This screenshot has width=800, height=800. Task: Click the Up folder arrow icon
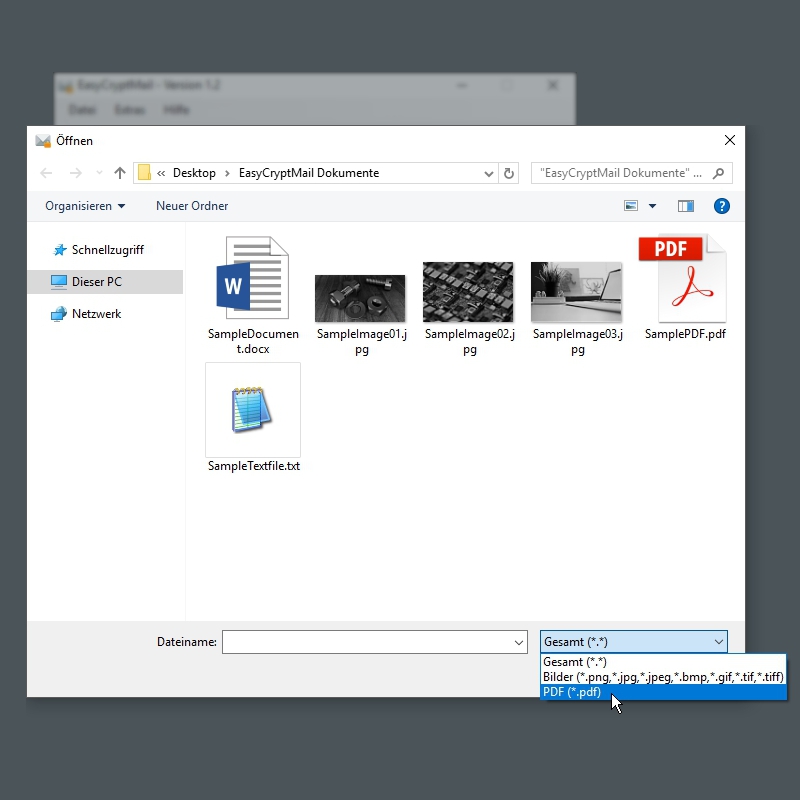tap(121, 173)
